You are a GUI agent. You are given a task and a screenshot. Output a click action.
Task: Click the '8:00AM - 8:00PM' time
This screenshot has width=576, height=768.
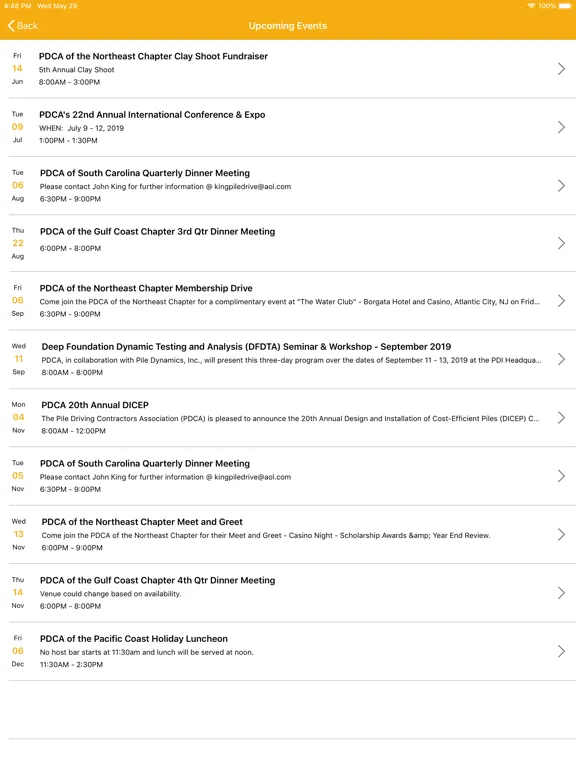(x=72, y=372)
